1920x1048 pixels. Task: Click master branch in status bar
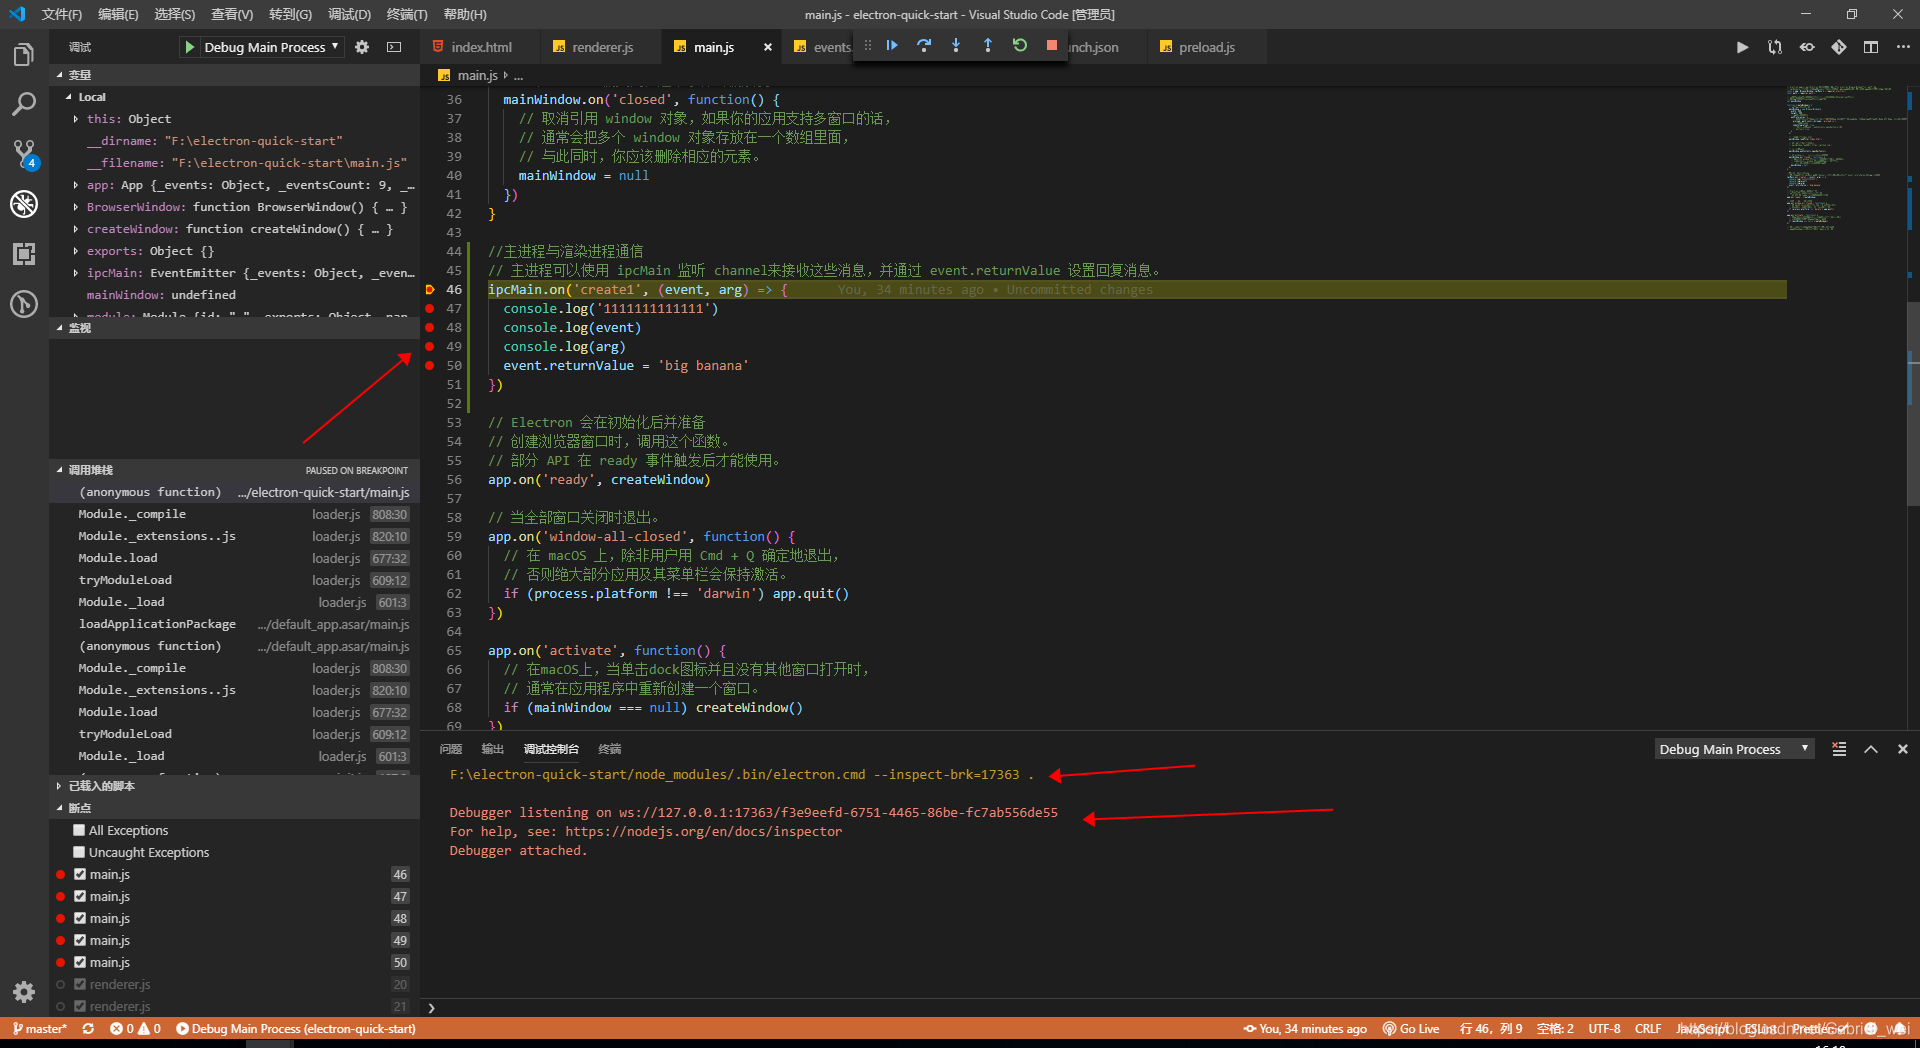[x=40, y=1028]
